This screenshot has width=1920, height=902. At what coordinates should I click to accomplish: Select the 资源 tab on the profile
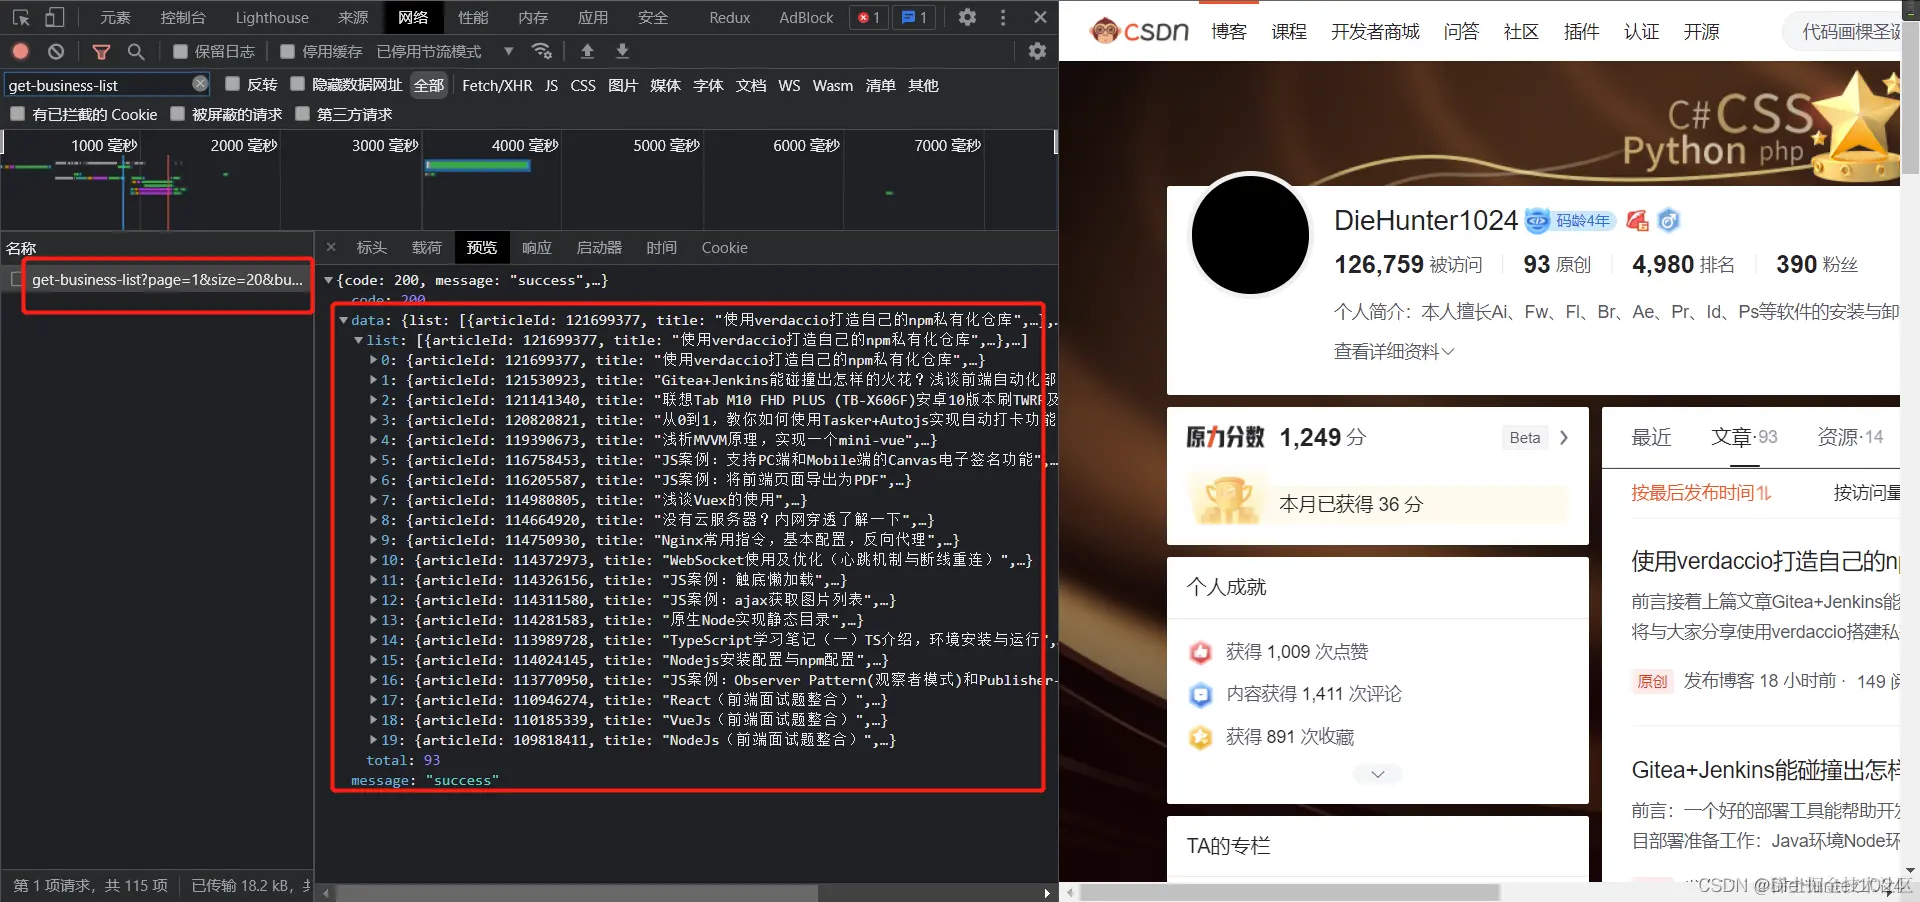(x=1849, y=437)
